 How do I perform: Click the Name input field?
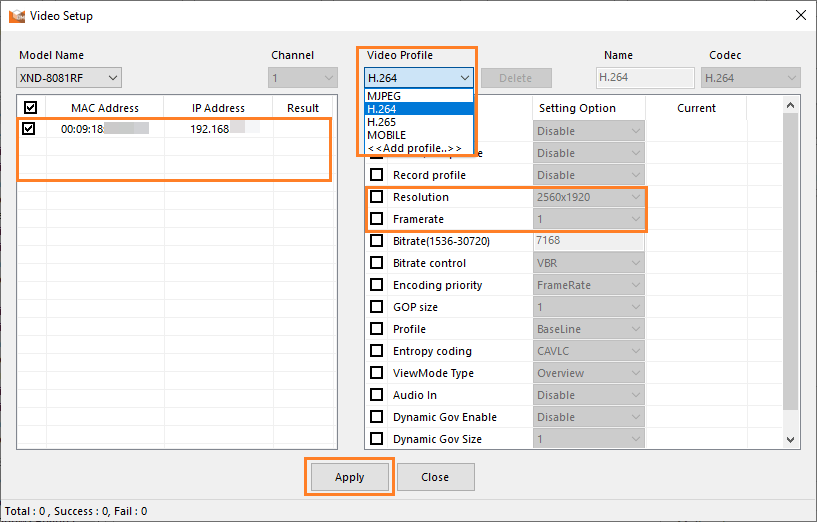645,78
